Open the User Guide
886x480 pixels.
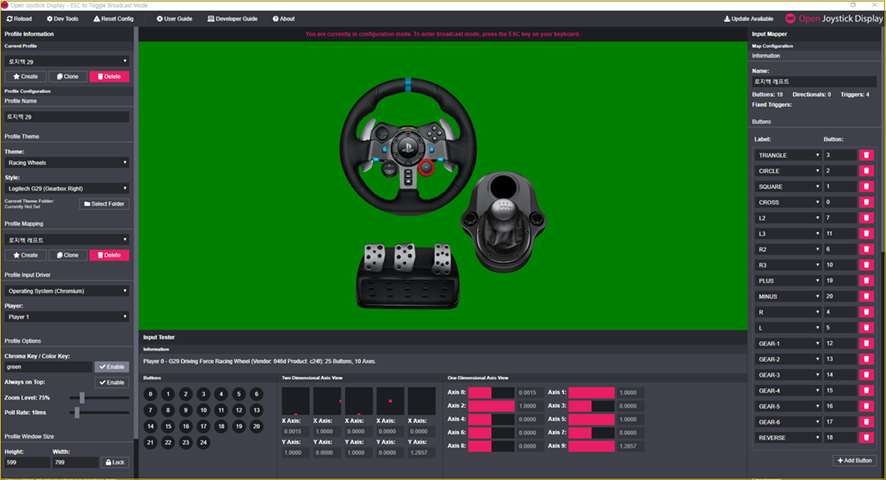click(175, 19)
